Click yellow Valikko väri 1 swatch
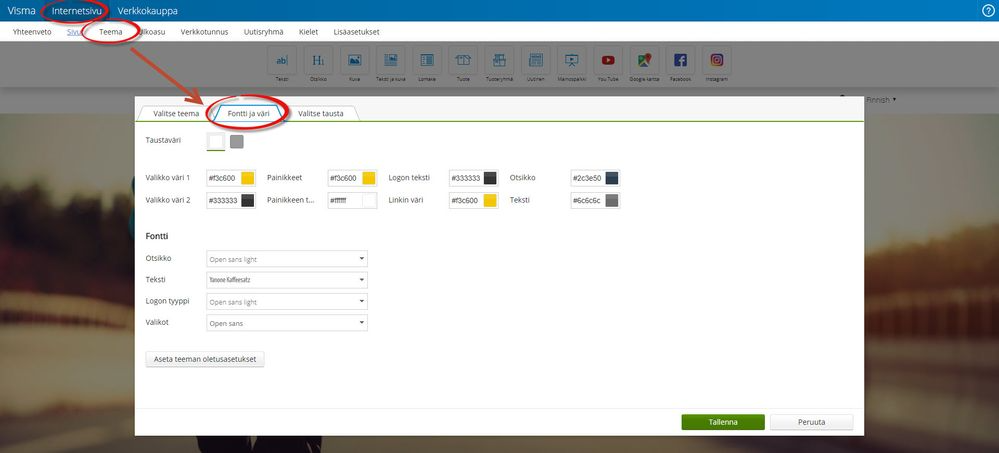This screenshot has height=453, width=999. pos(248,178)
